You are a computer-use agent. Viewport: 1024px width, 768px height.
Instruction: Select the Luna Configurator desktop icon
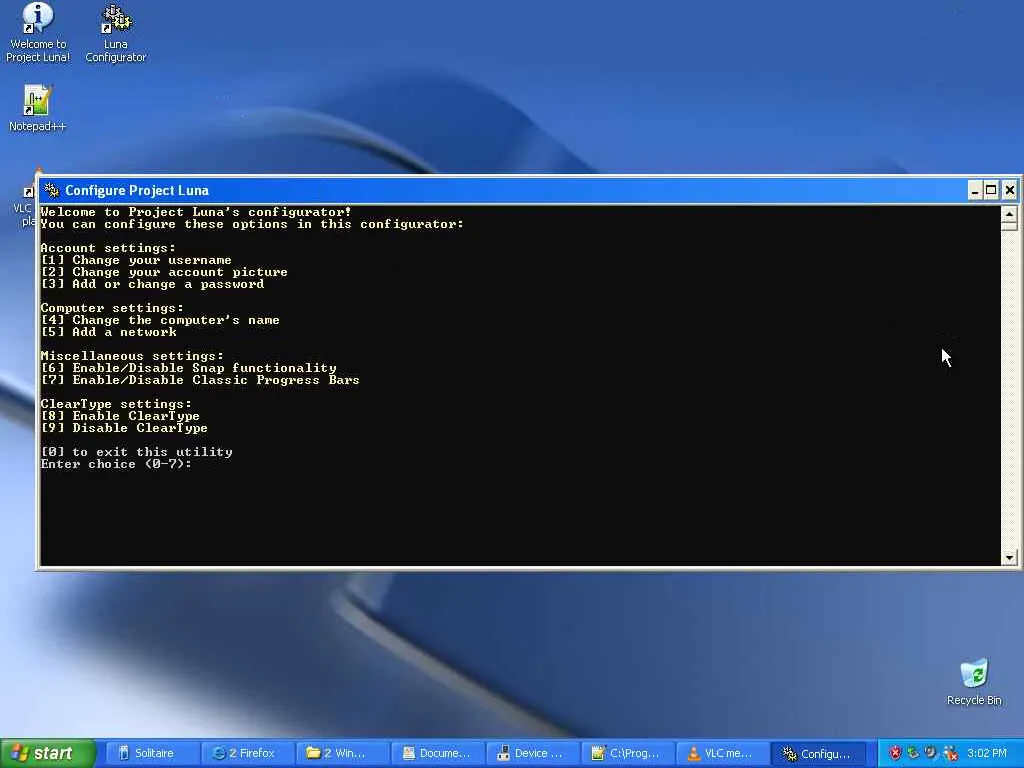(116, 33)
